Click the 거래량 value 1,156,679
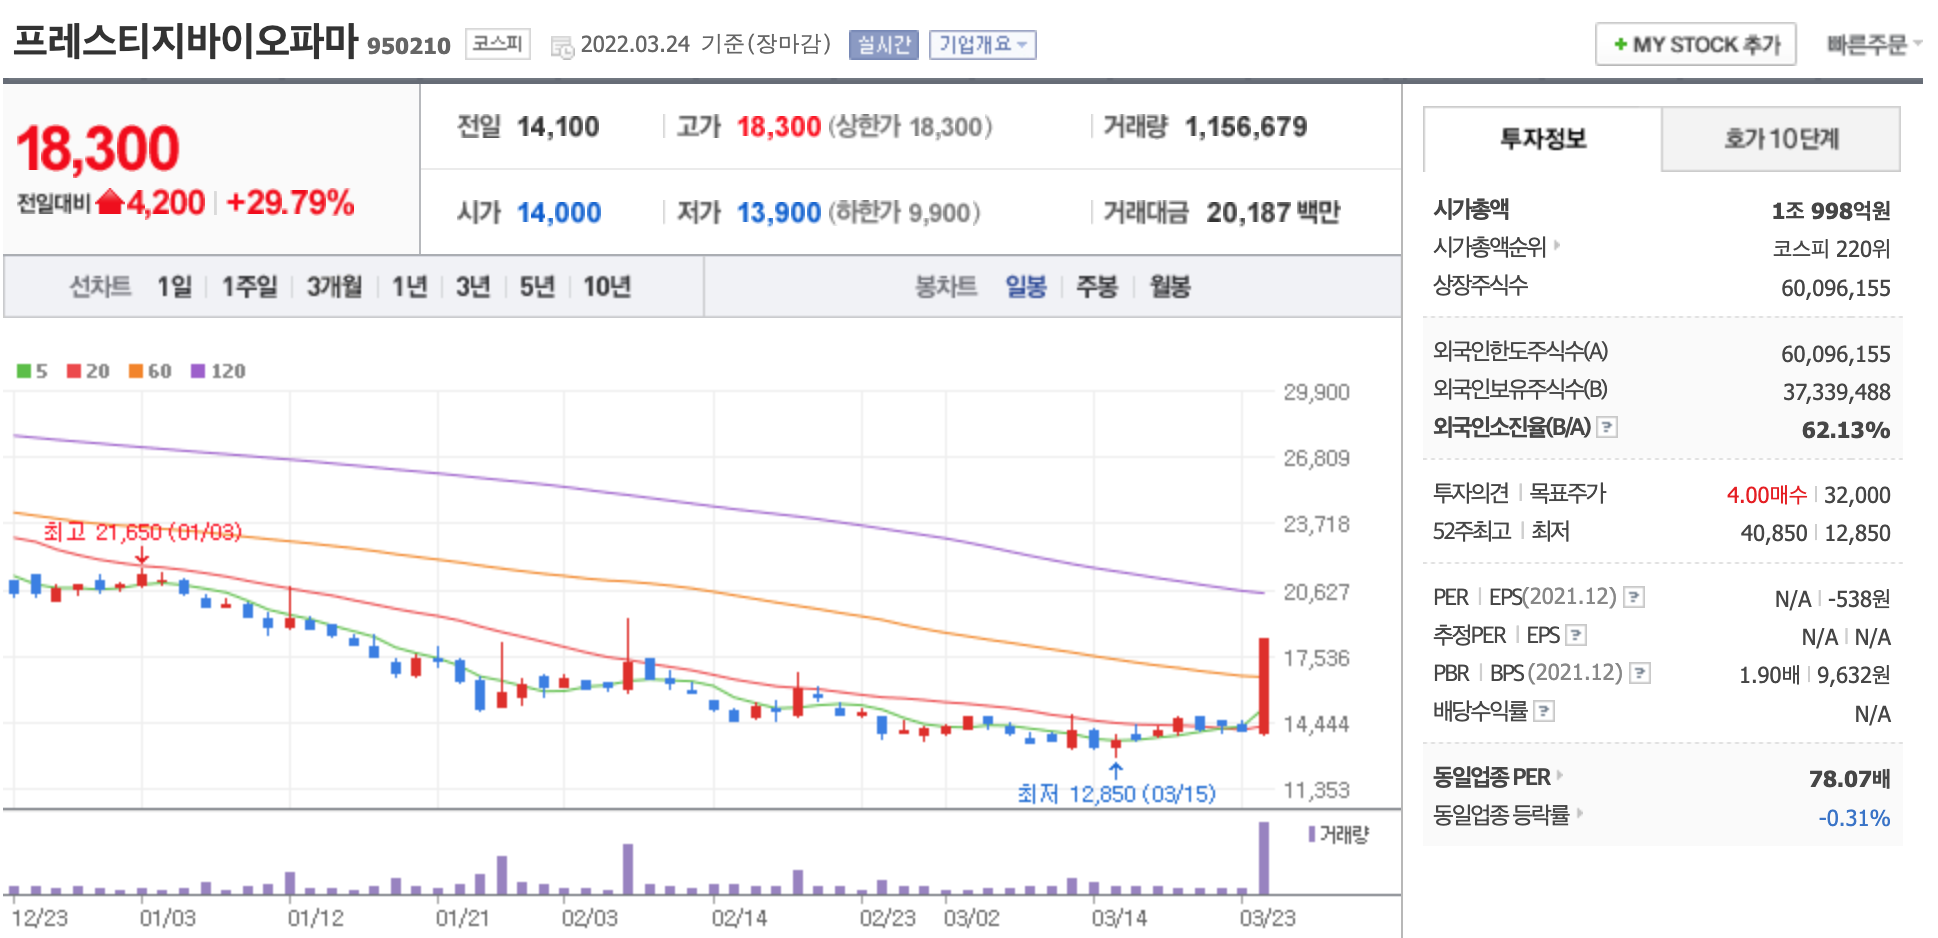 [1246, 127]
